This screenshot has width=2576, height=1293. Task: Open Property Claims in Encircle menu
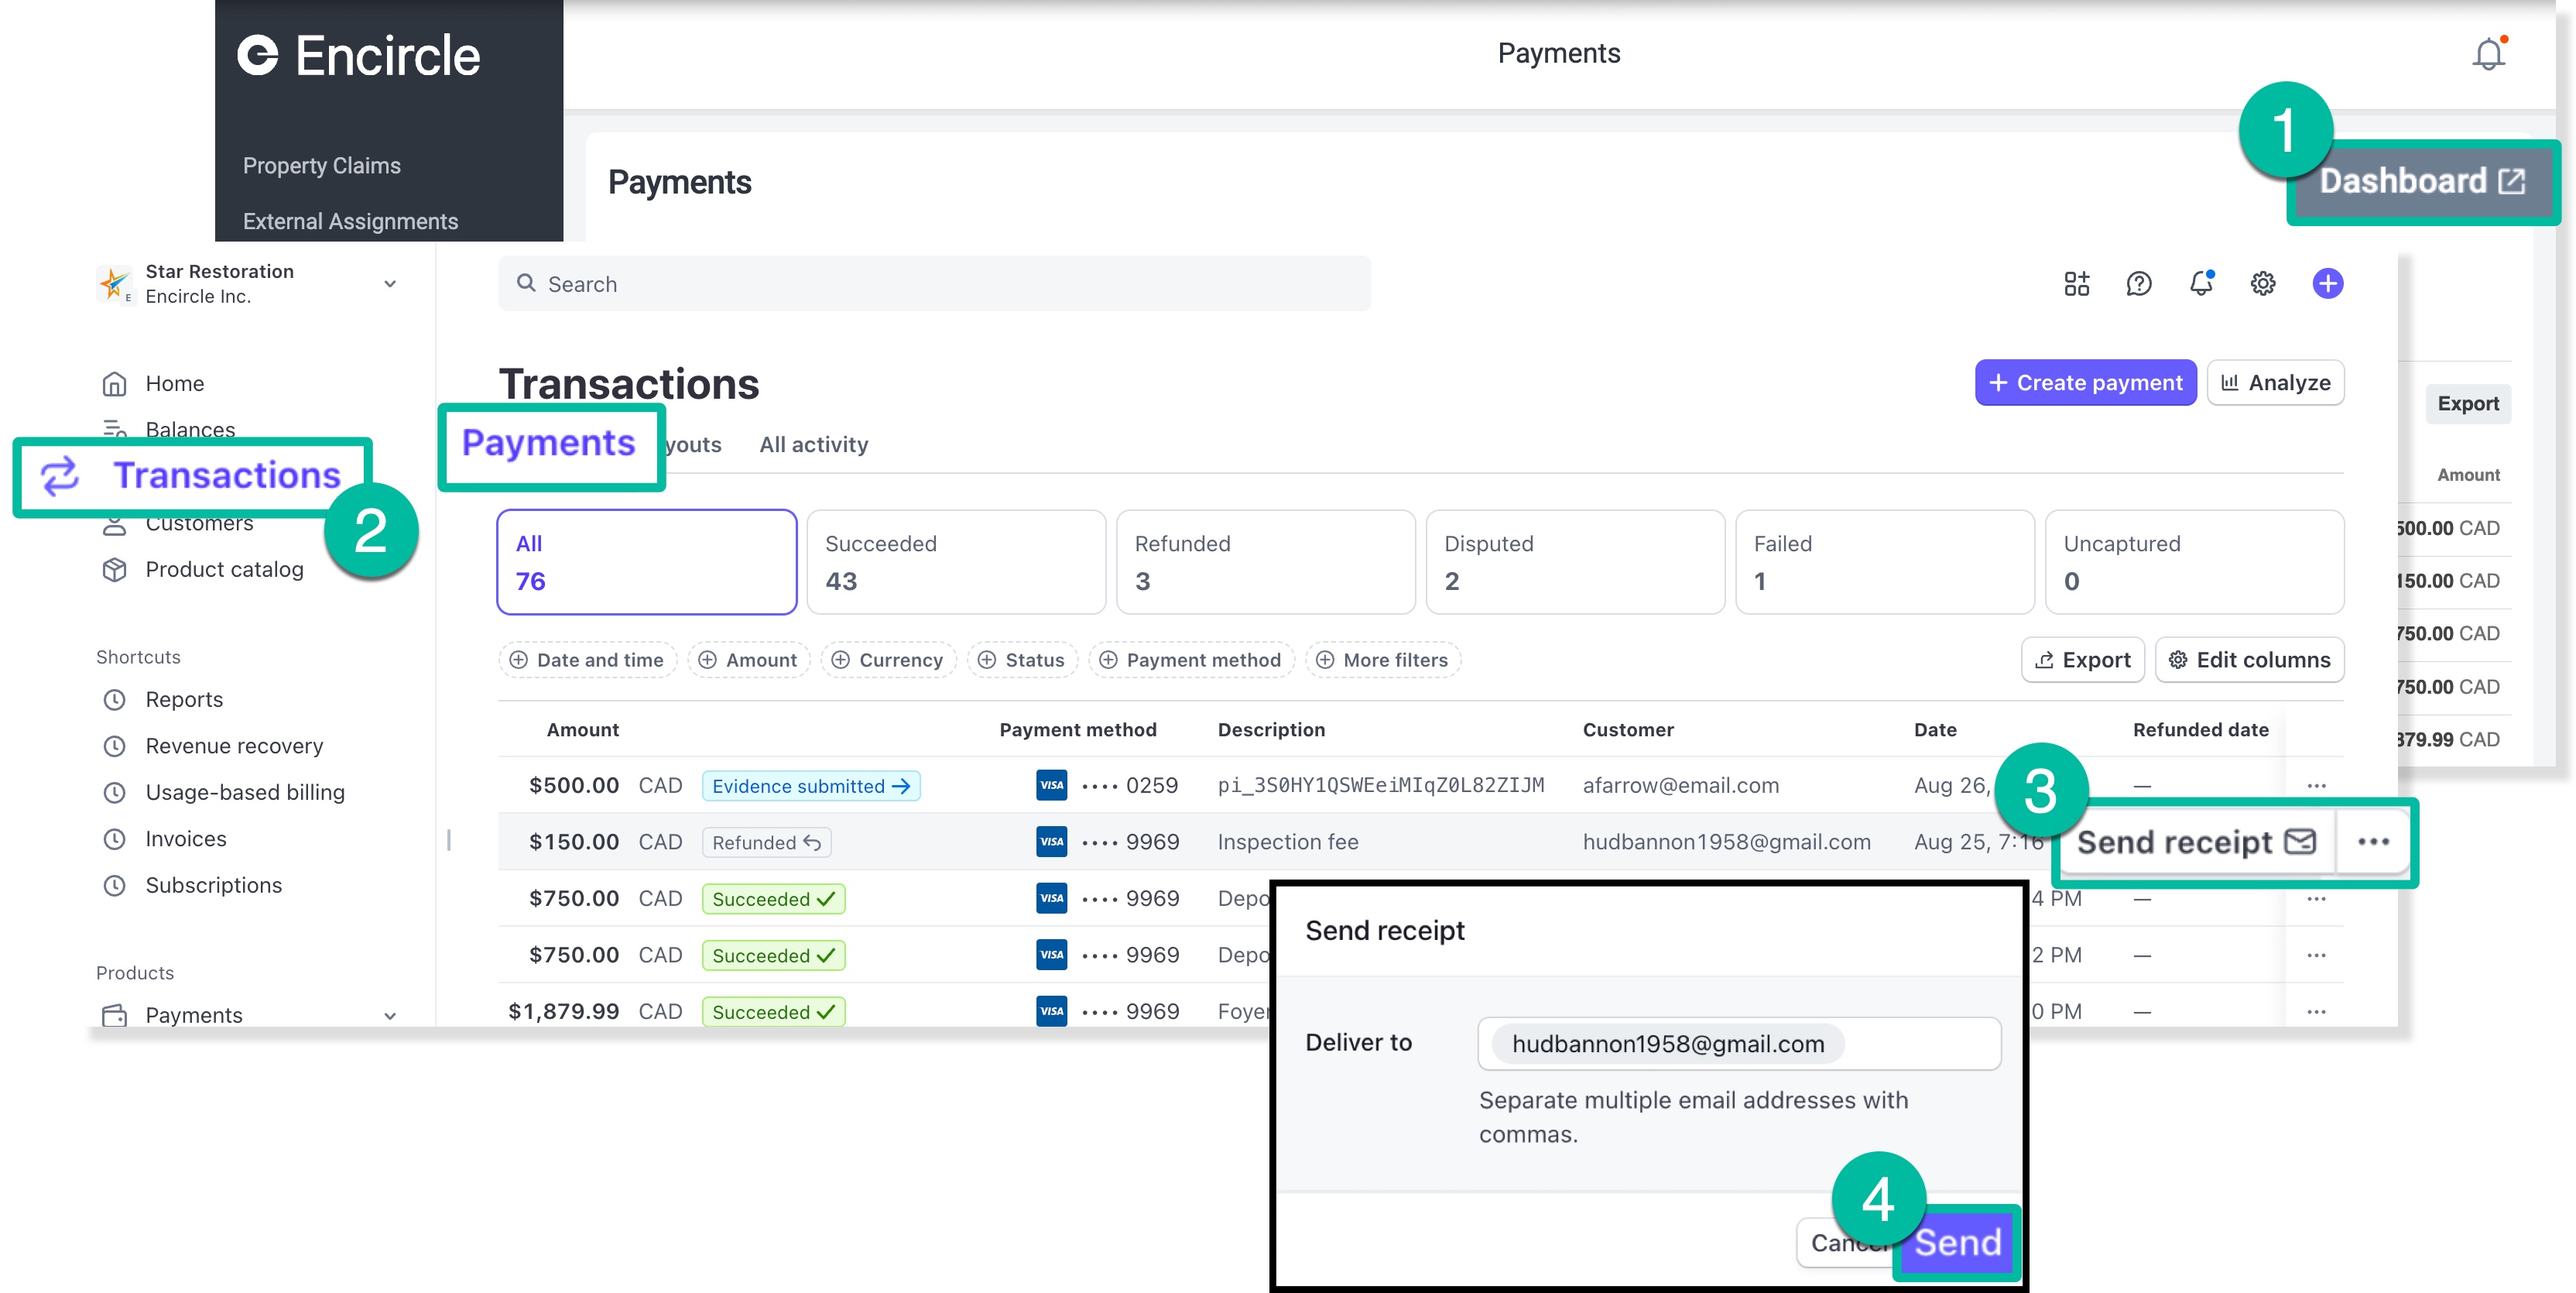point(321,166)
